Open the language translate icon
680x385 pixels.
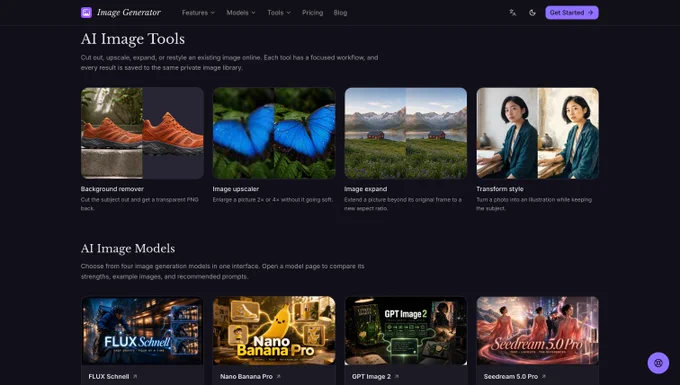point(513,13)
